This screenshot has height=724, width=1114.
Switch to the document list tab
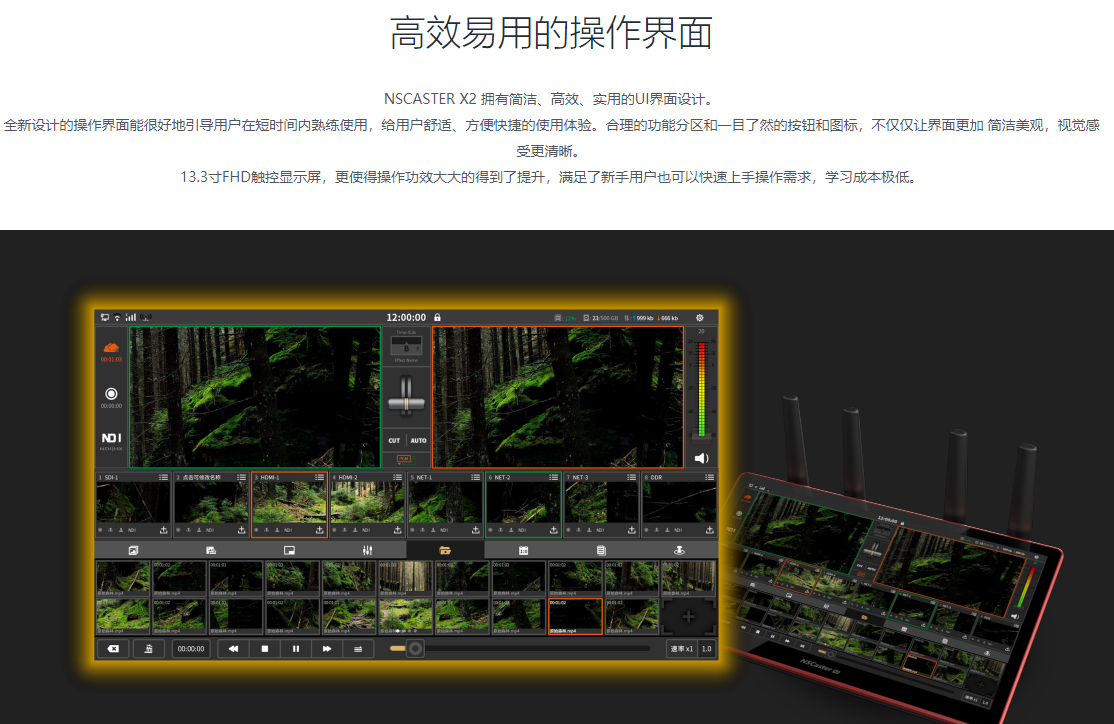tap(601, 551)
